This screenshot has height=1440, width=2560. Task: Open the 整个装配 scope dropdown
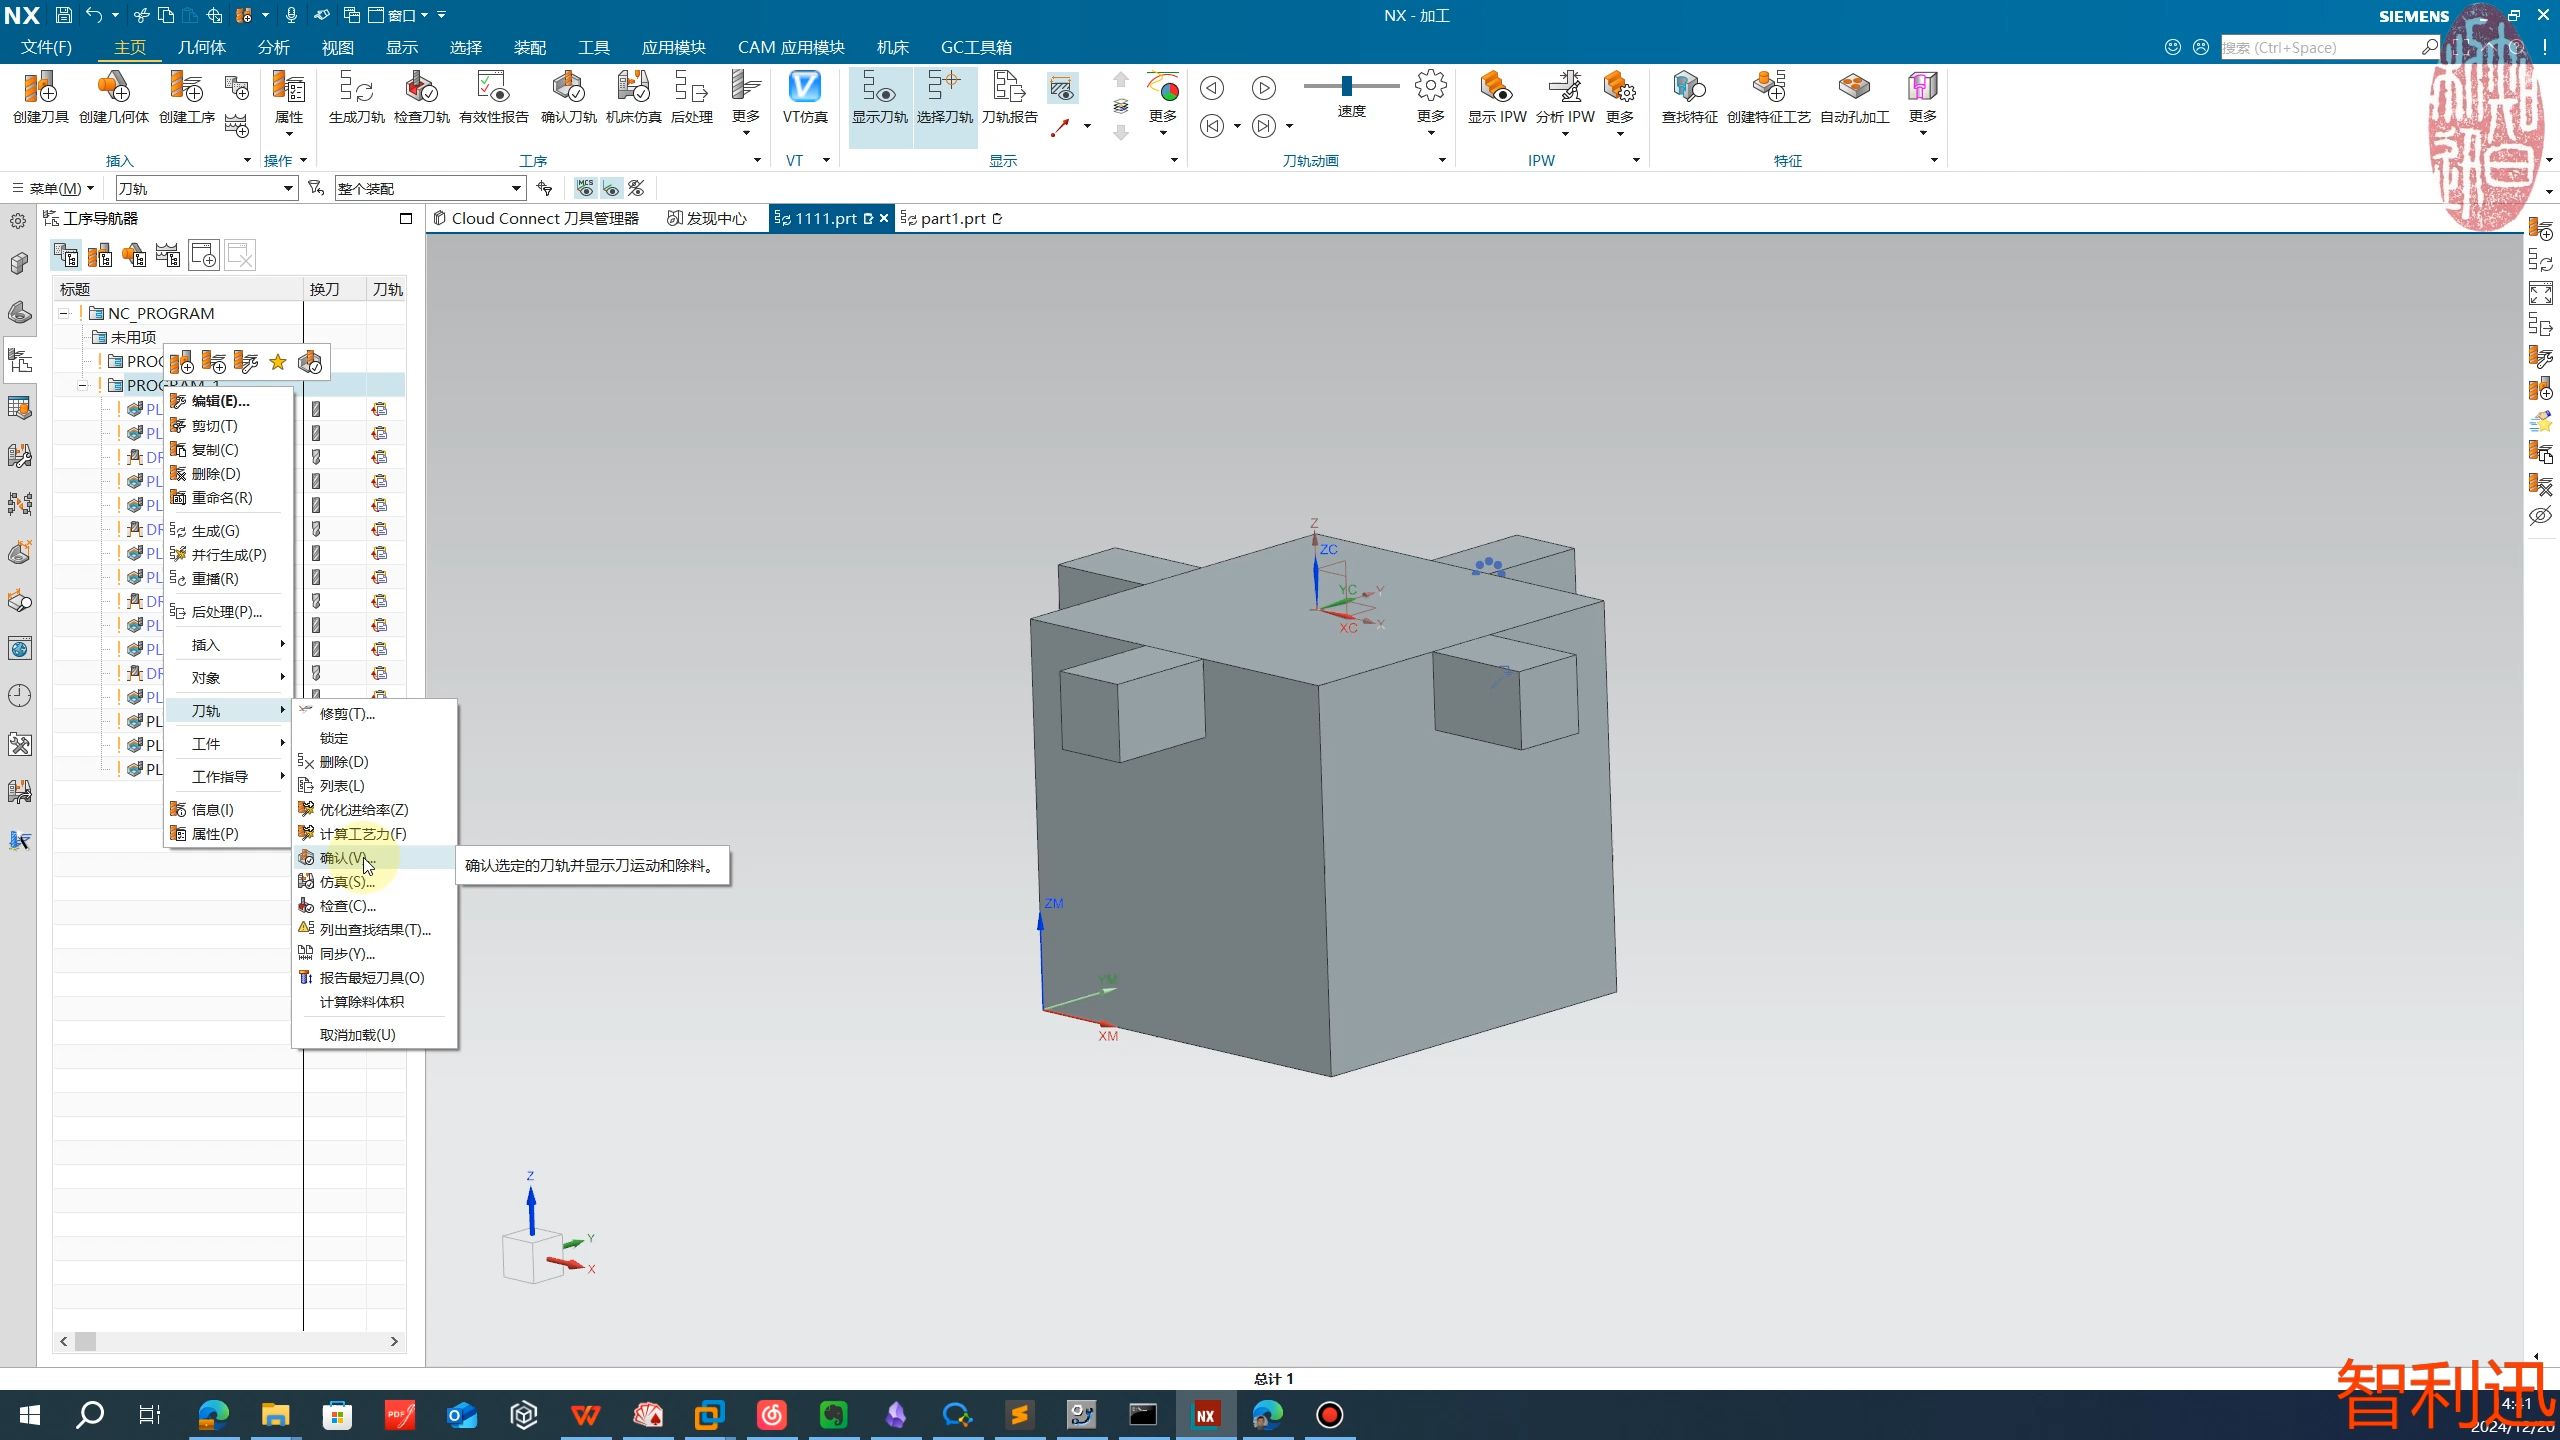click(x=516, y=188)
